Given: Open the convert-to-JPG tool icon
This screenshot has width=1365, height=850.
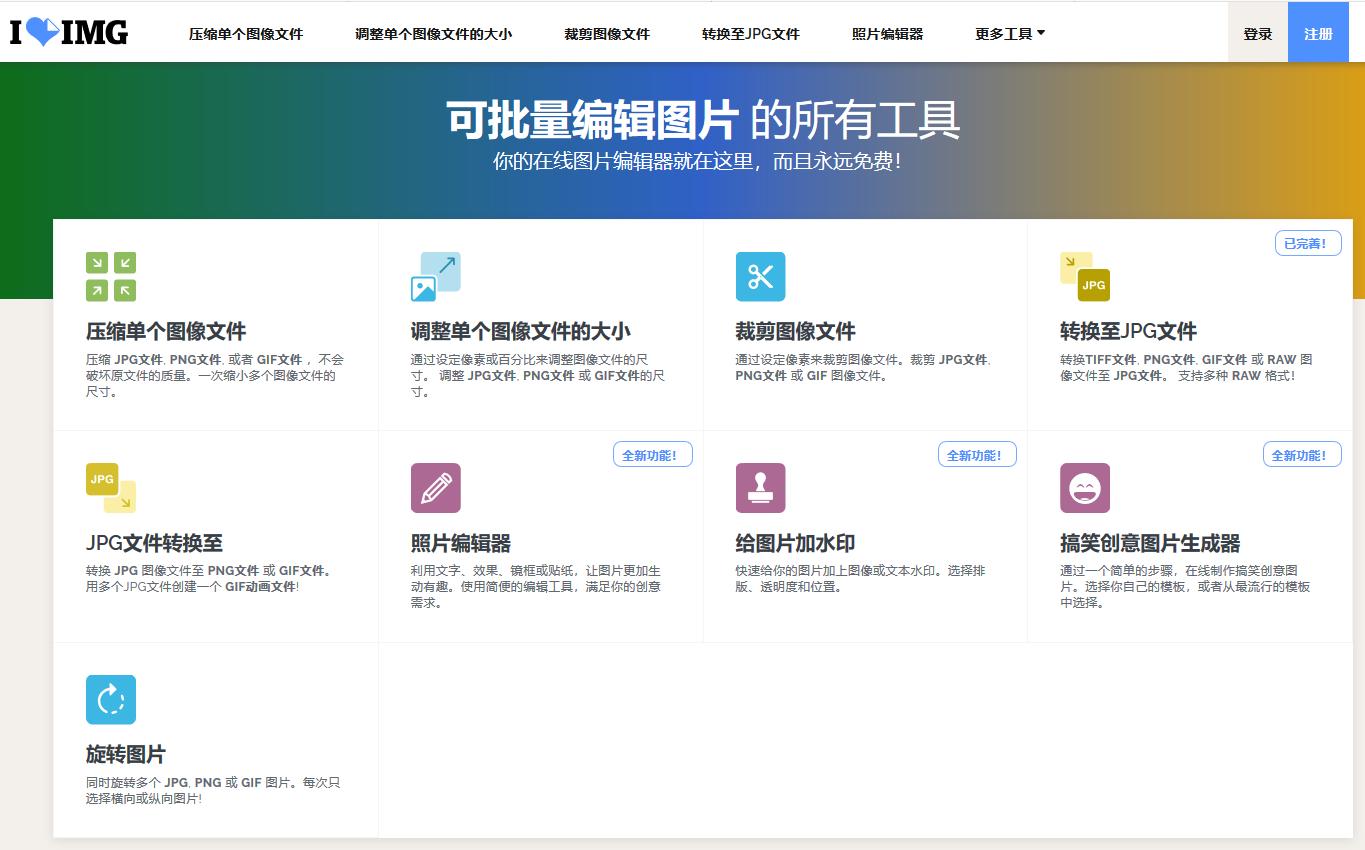Looking at the screenshot, I should [1085, 277].
